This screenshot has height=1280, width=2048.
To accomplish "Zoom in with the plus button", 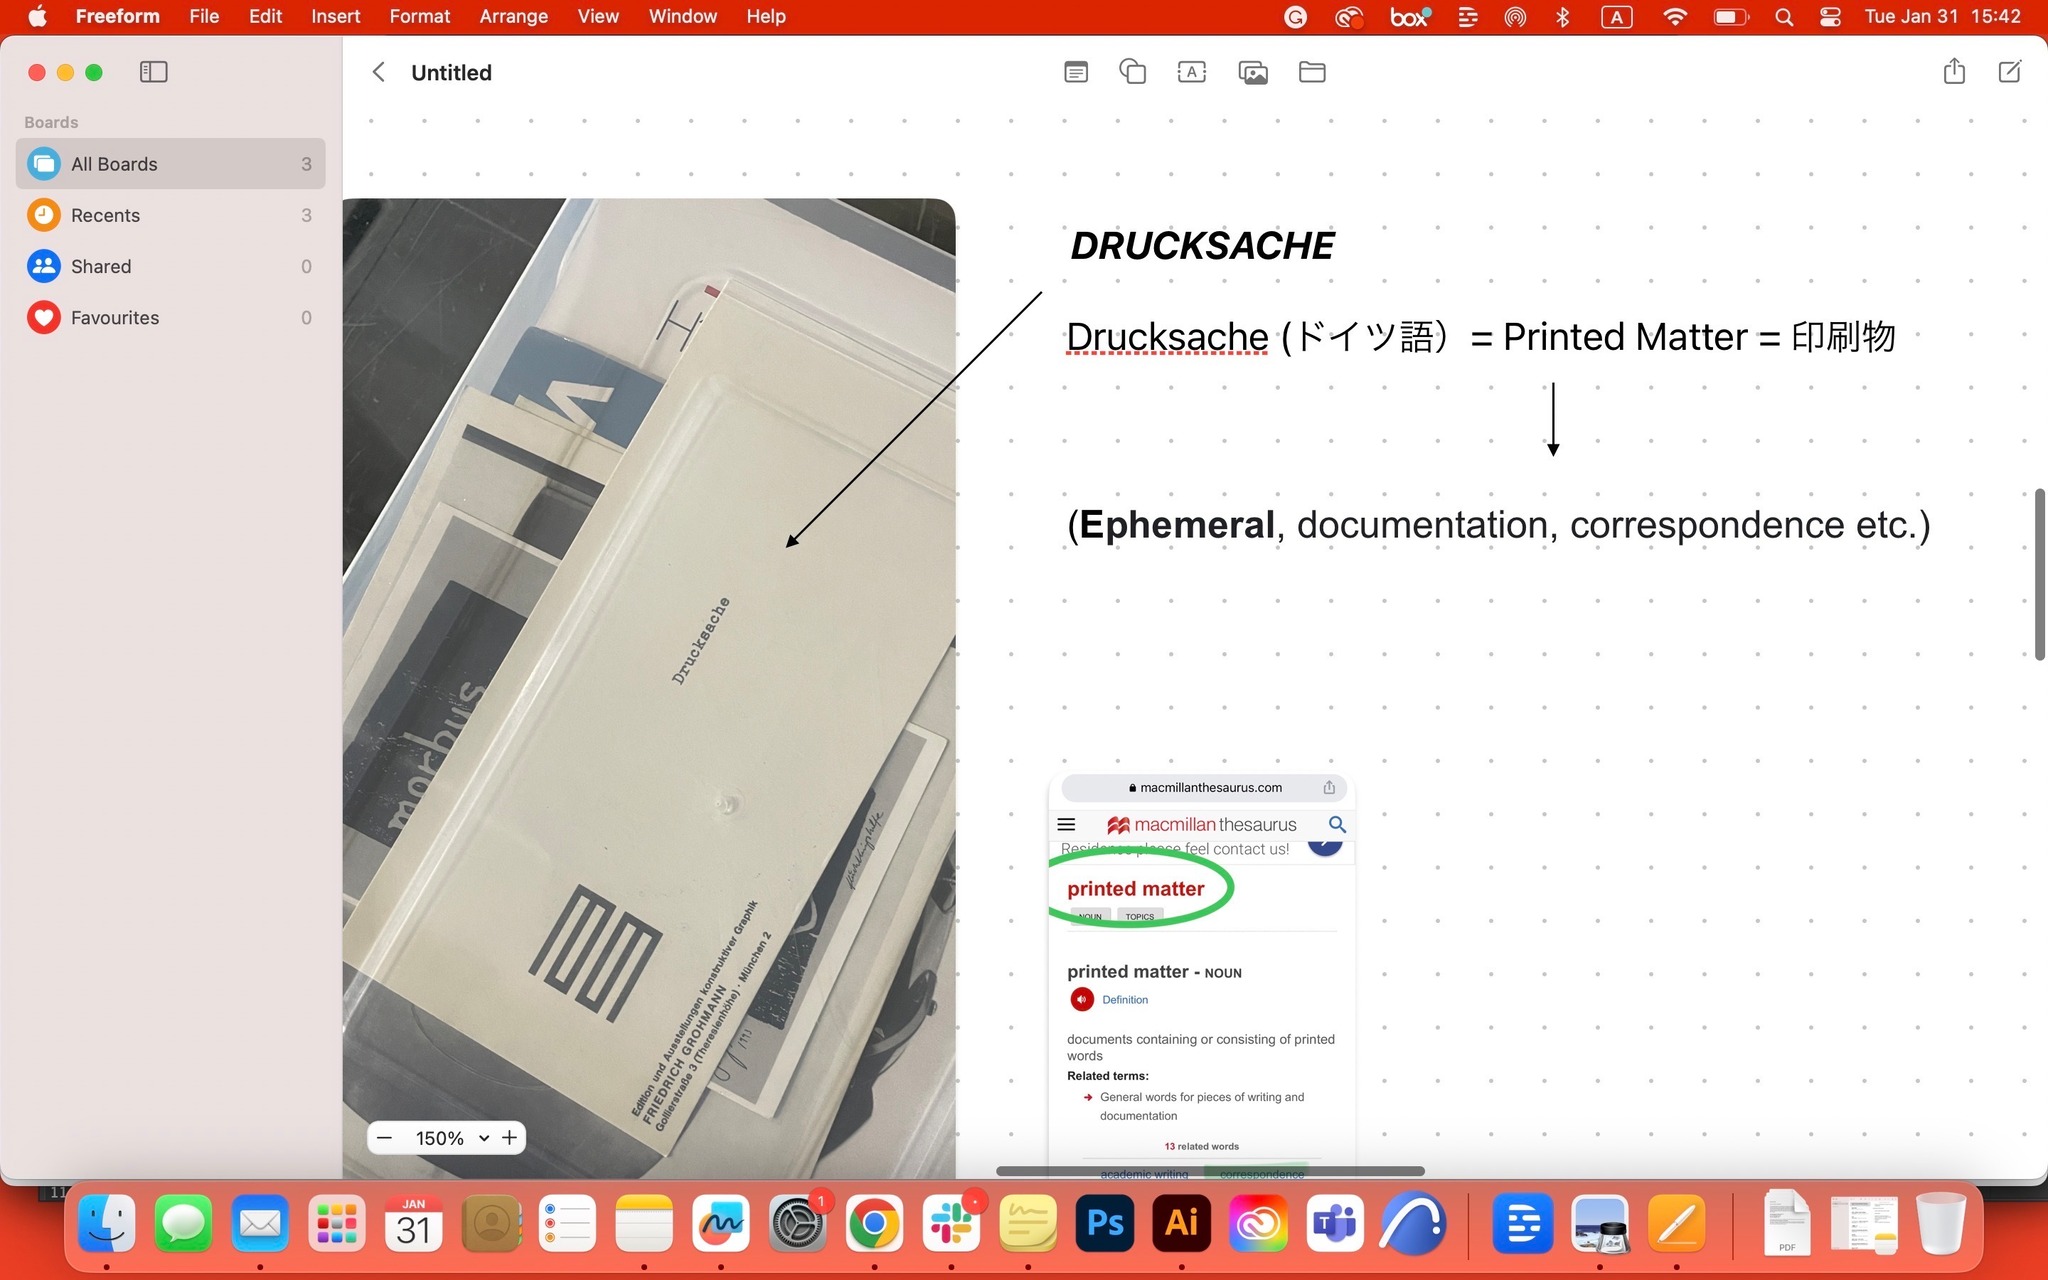I will (x=510, y=1138).
